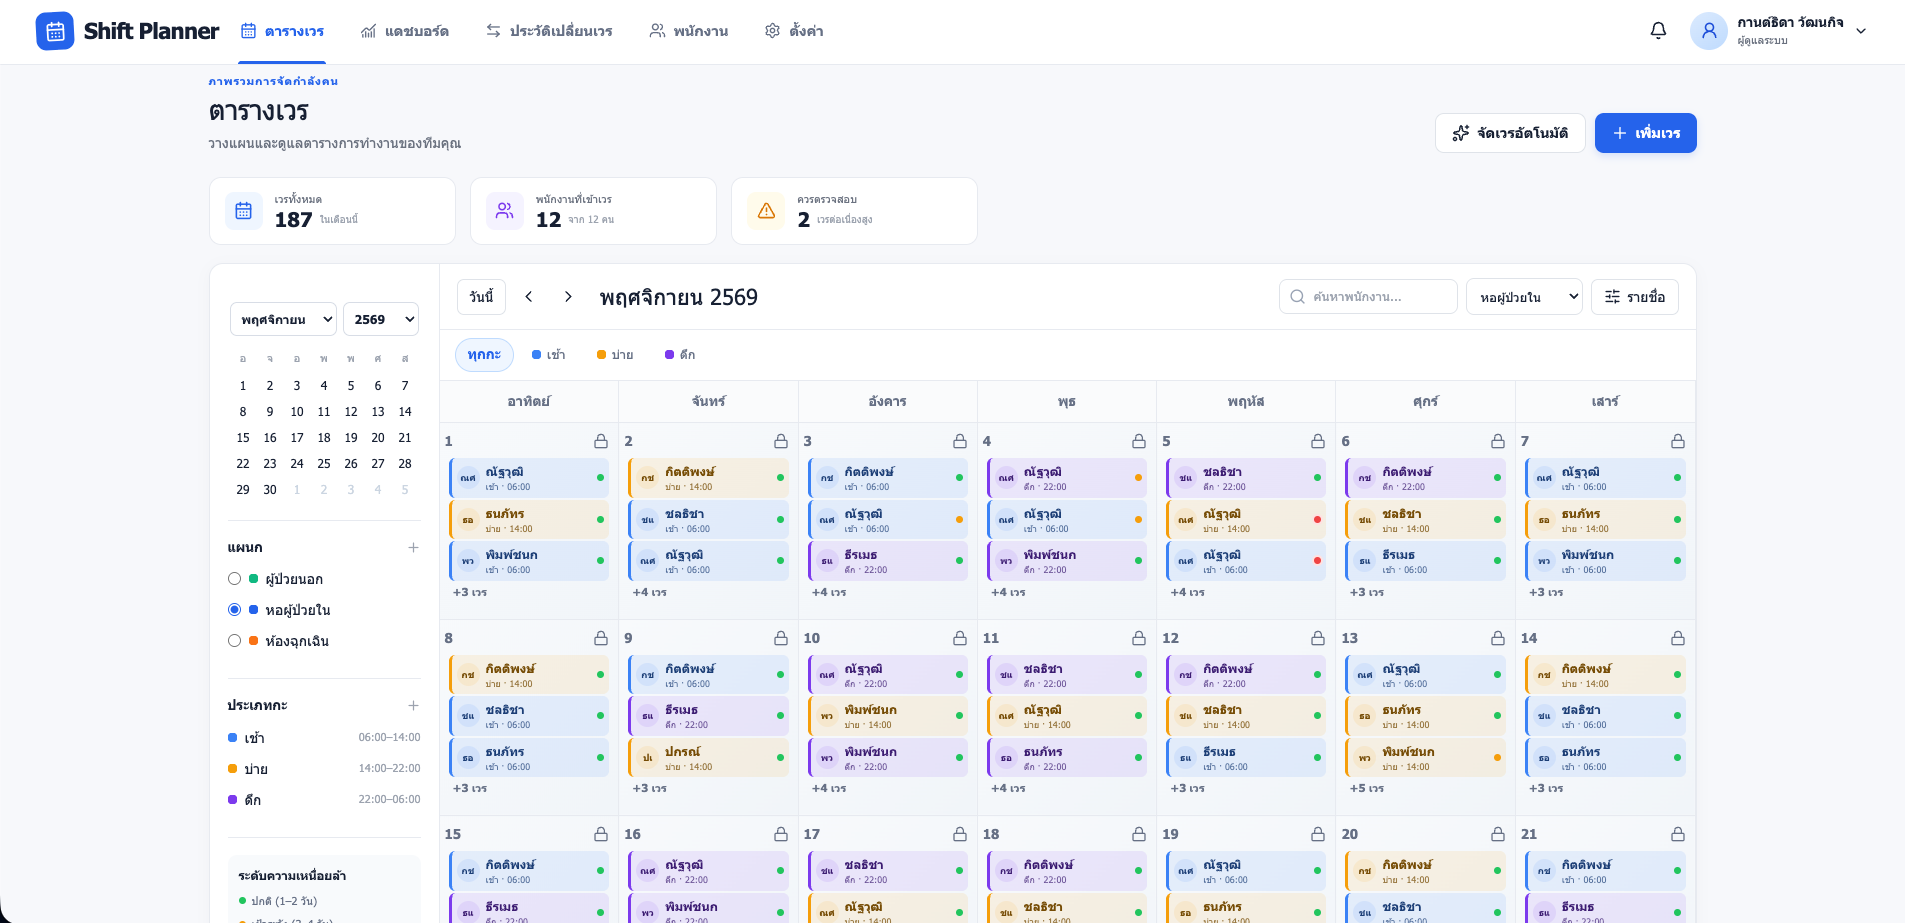Screen dimensions: 1905x923
Task: Click the lock icon on day 16
Action: [781, 834]
